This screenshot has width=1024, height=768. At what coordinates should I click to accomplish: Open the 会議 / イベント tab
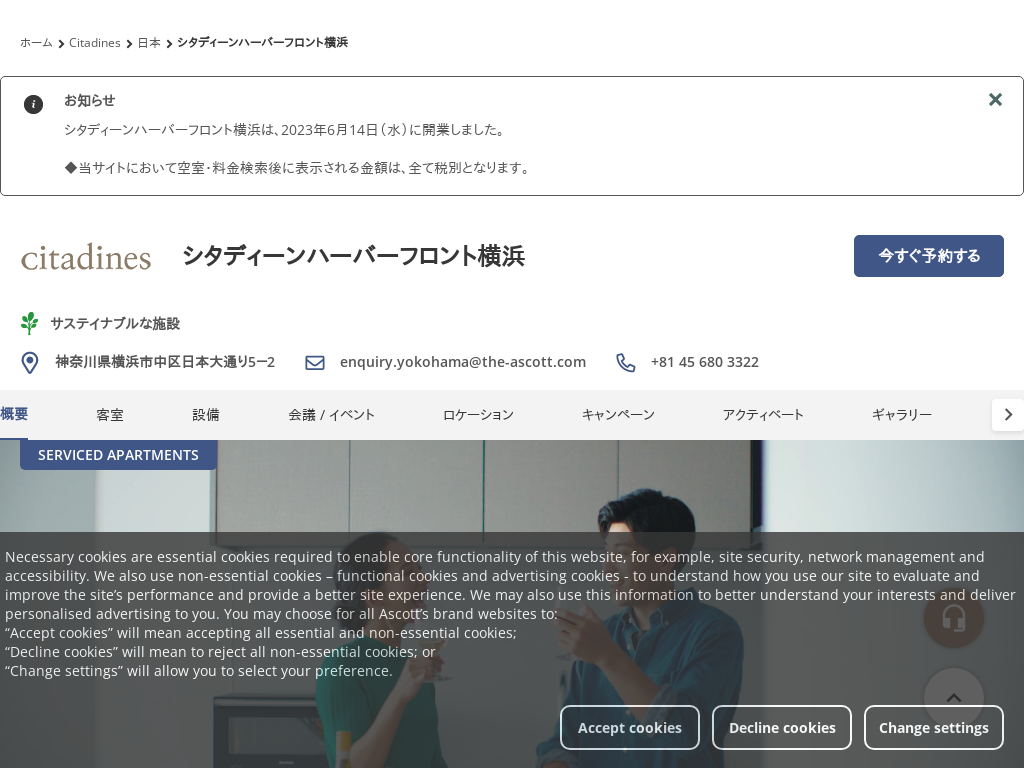[332, 415]
